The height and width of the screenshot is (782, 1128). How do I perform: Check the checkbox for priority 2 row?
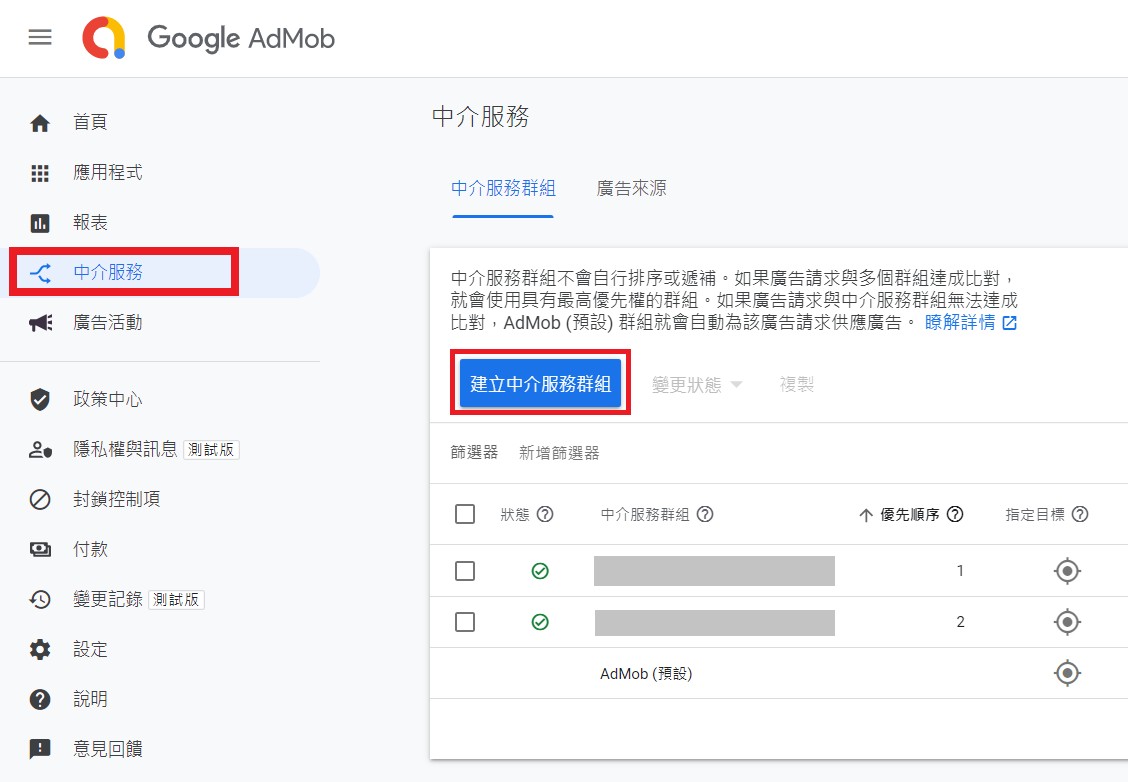coord(465,622)
